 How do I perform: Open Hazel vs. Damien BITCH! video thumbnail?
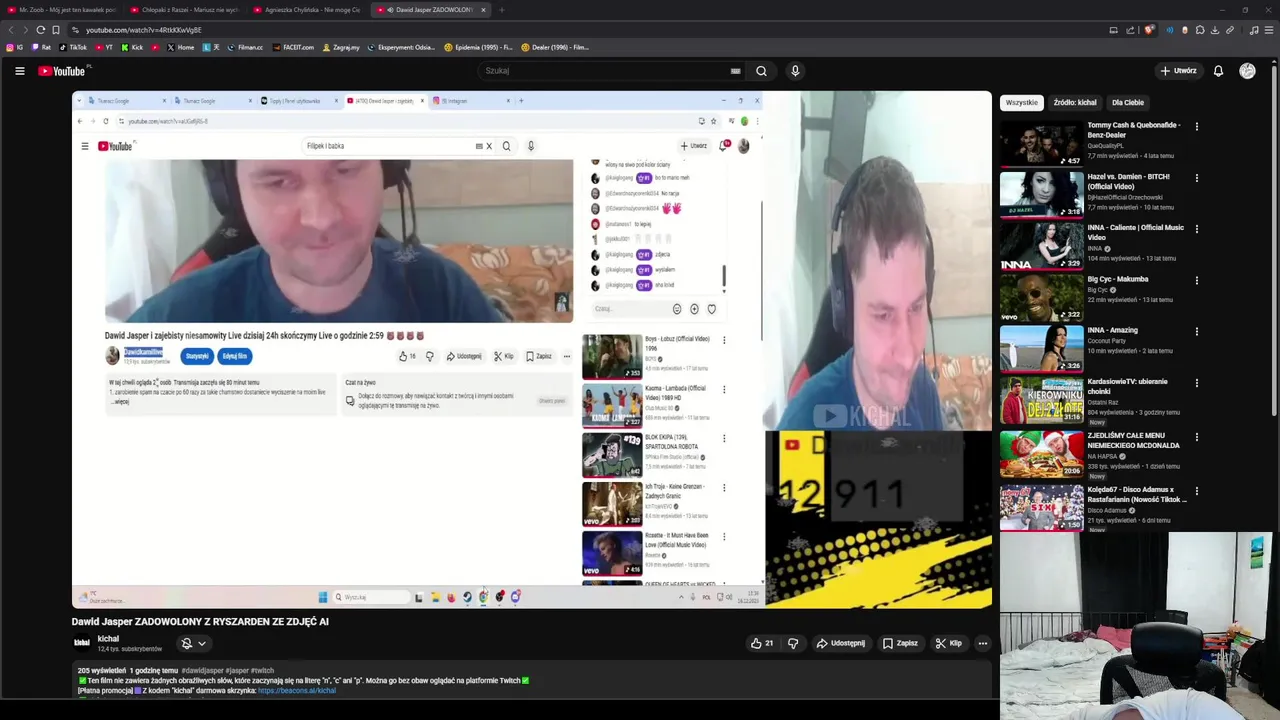click(x=1041, y=194)
